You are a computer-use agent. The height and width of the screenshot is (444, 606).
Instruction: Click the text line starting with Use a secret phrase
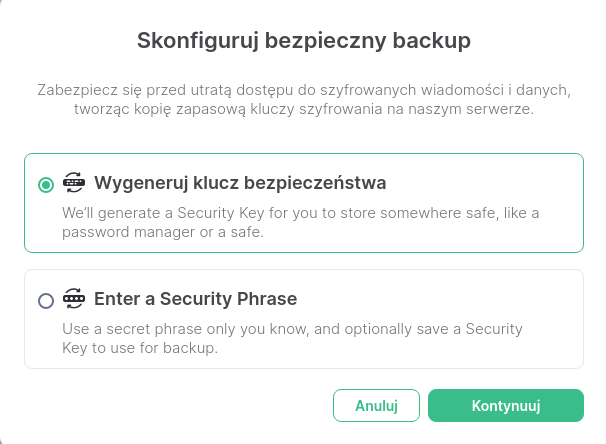[x=292, y=329]
